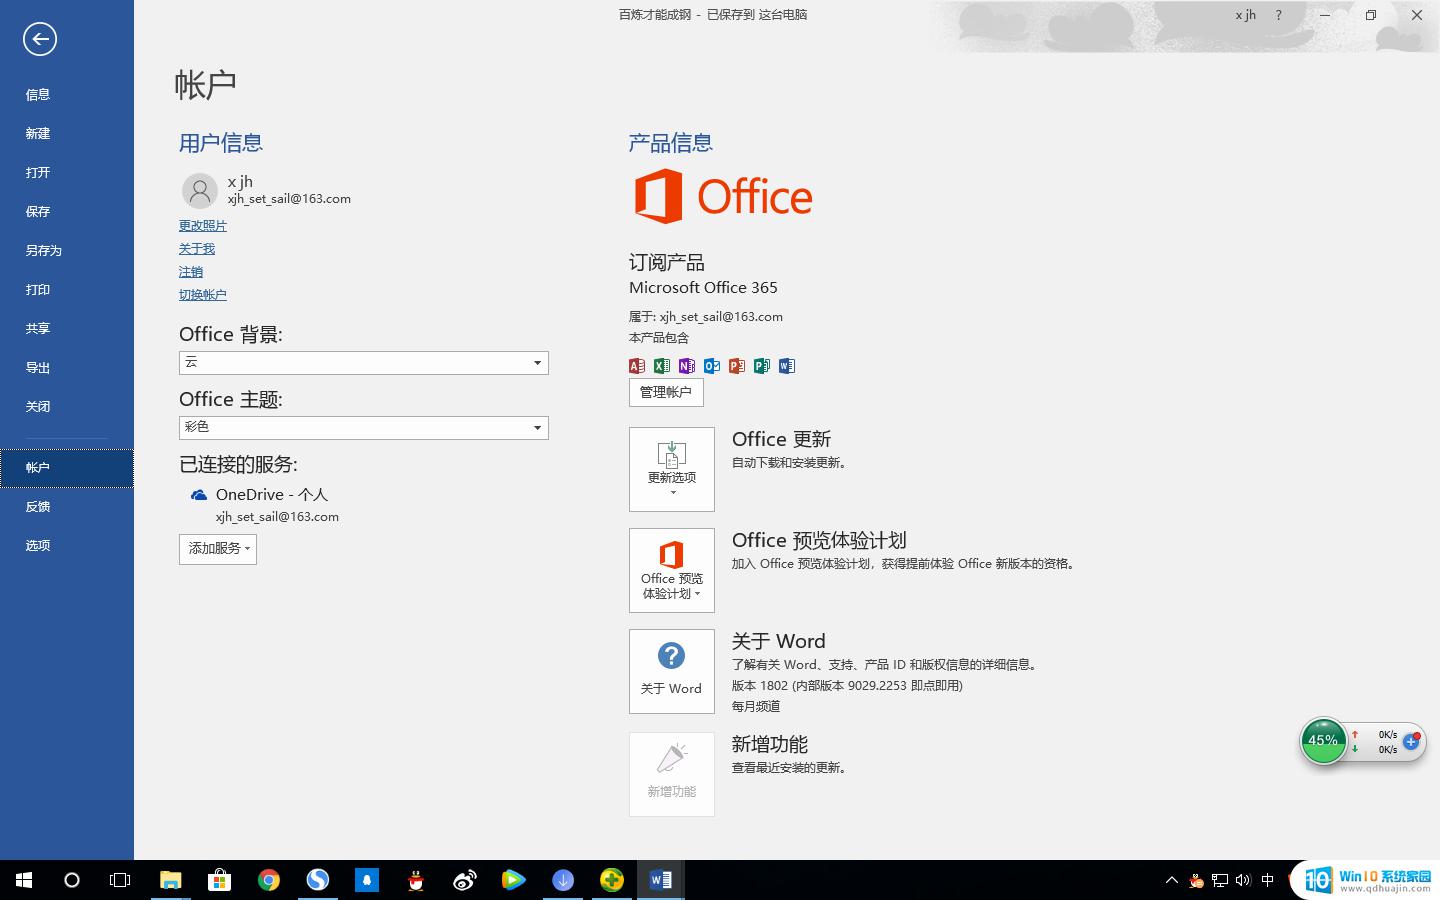Viewport: 1440px width, 900px height.
Task: Select 导出 in the sidebar
Action: tap(67, 368)
